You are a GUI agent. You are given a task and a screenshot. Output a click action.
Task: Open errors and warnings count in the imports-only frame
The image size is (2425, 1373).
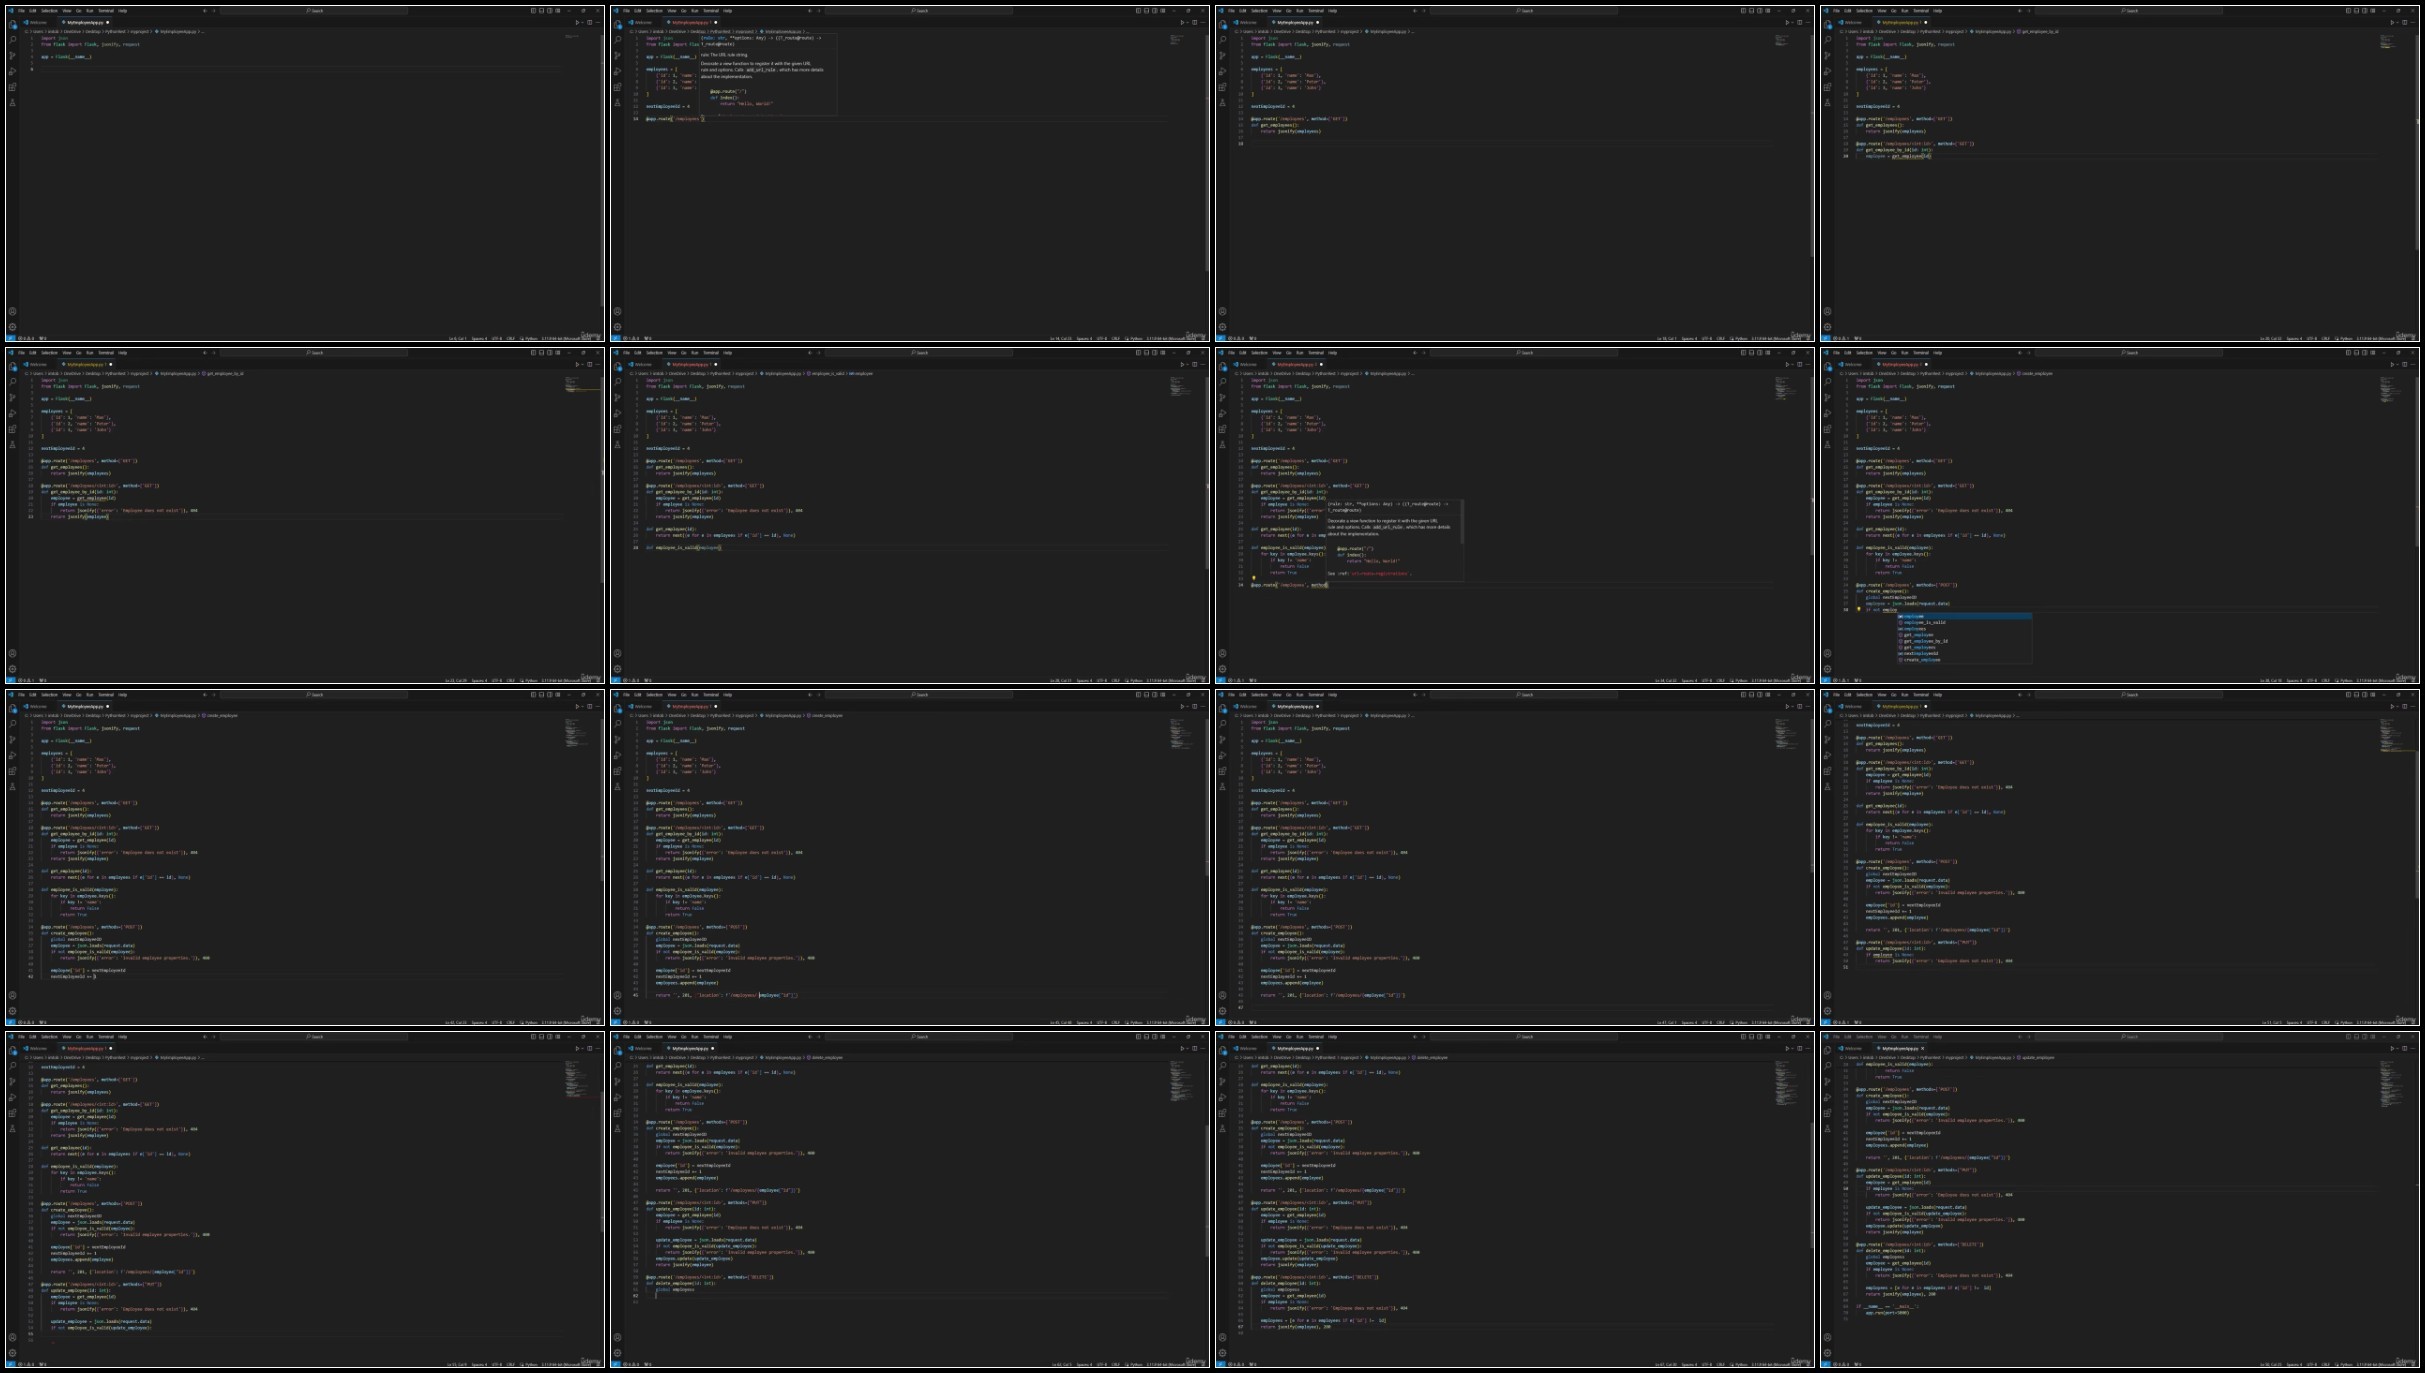pyautogui.click(x=26, y=338)
